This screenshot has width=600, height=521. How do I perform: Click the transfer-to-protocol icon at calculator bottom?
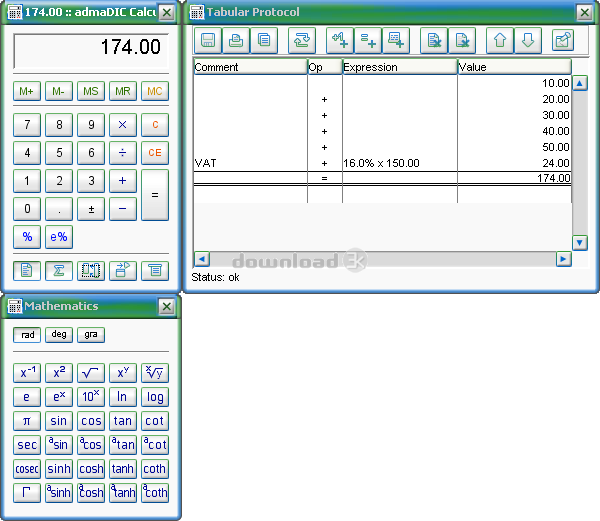click(x=123, y=271)
